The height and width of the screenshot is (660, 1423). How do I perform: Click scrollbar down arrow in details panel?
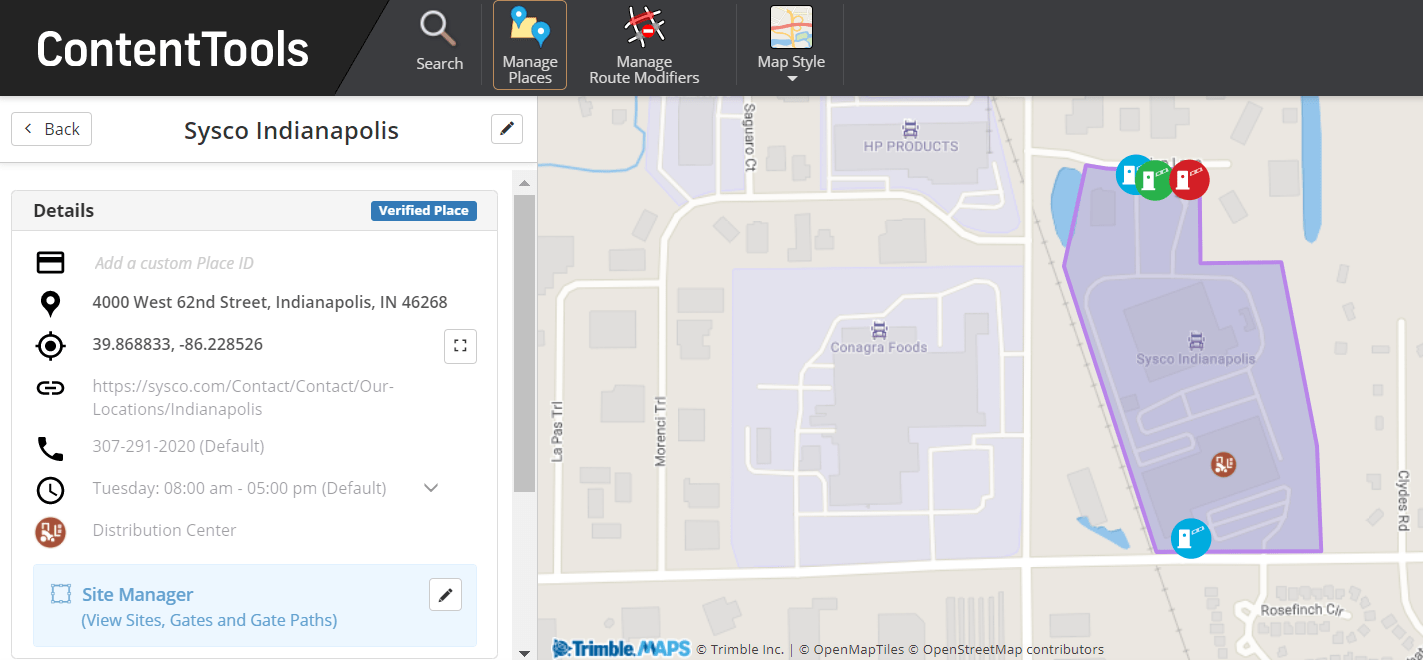pyautogui.click(x=524, y=652)
